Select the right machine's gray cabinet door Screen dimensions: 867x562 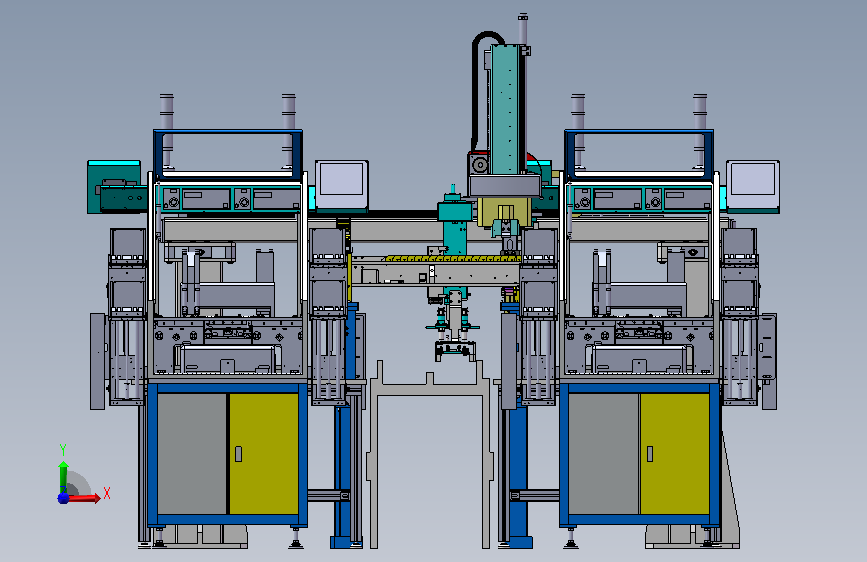click(603, 454)
